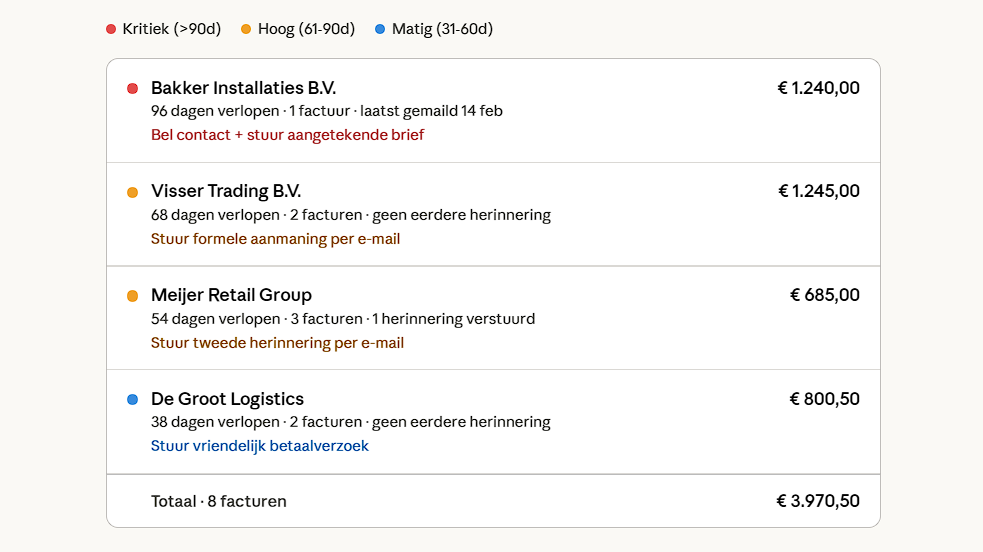Click the blue dot beside De Groot Logistics
The image size is (983, 552).
pos(132,400)
